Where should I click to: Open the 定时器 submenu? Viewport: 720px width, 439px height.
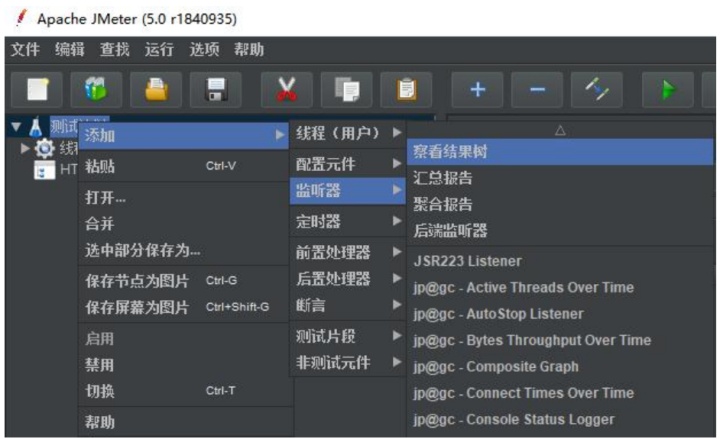pos(348,221)
